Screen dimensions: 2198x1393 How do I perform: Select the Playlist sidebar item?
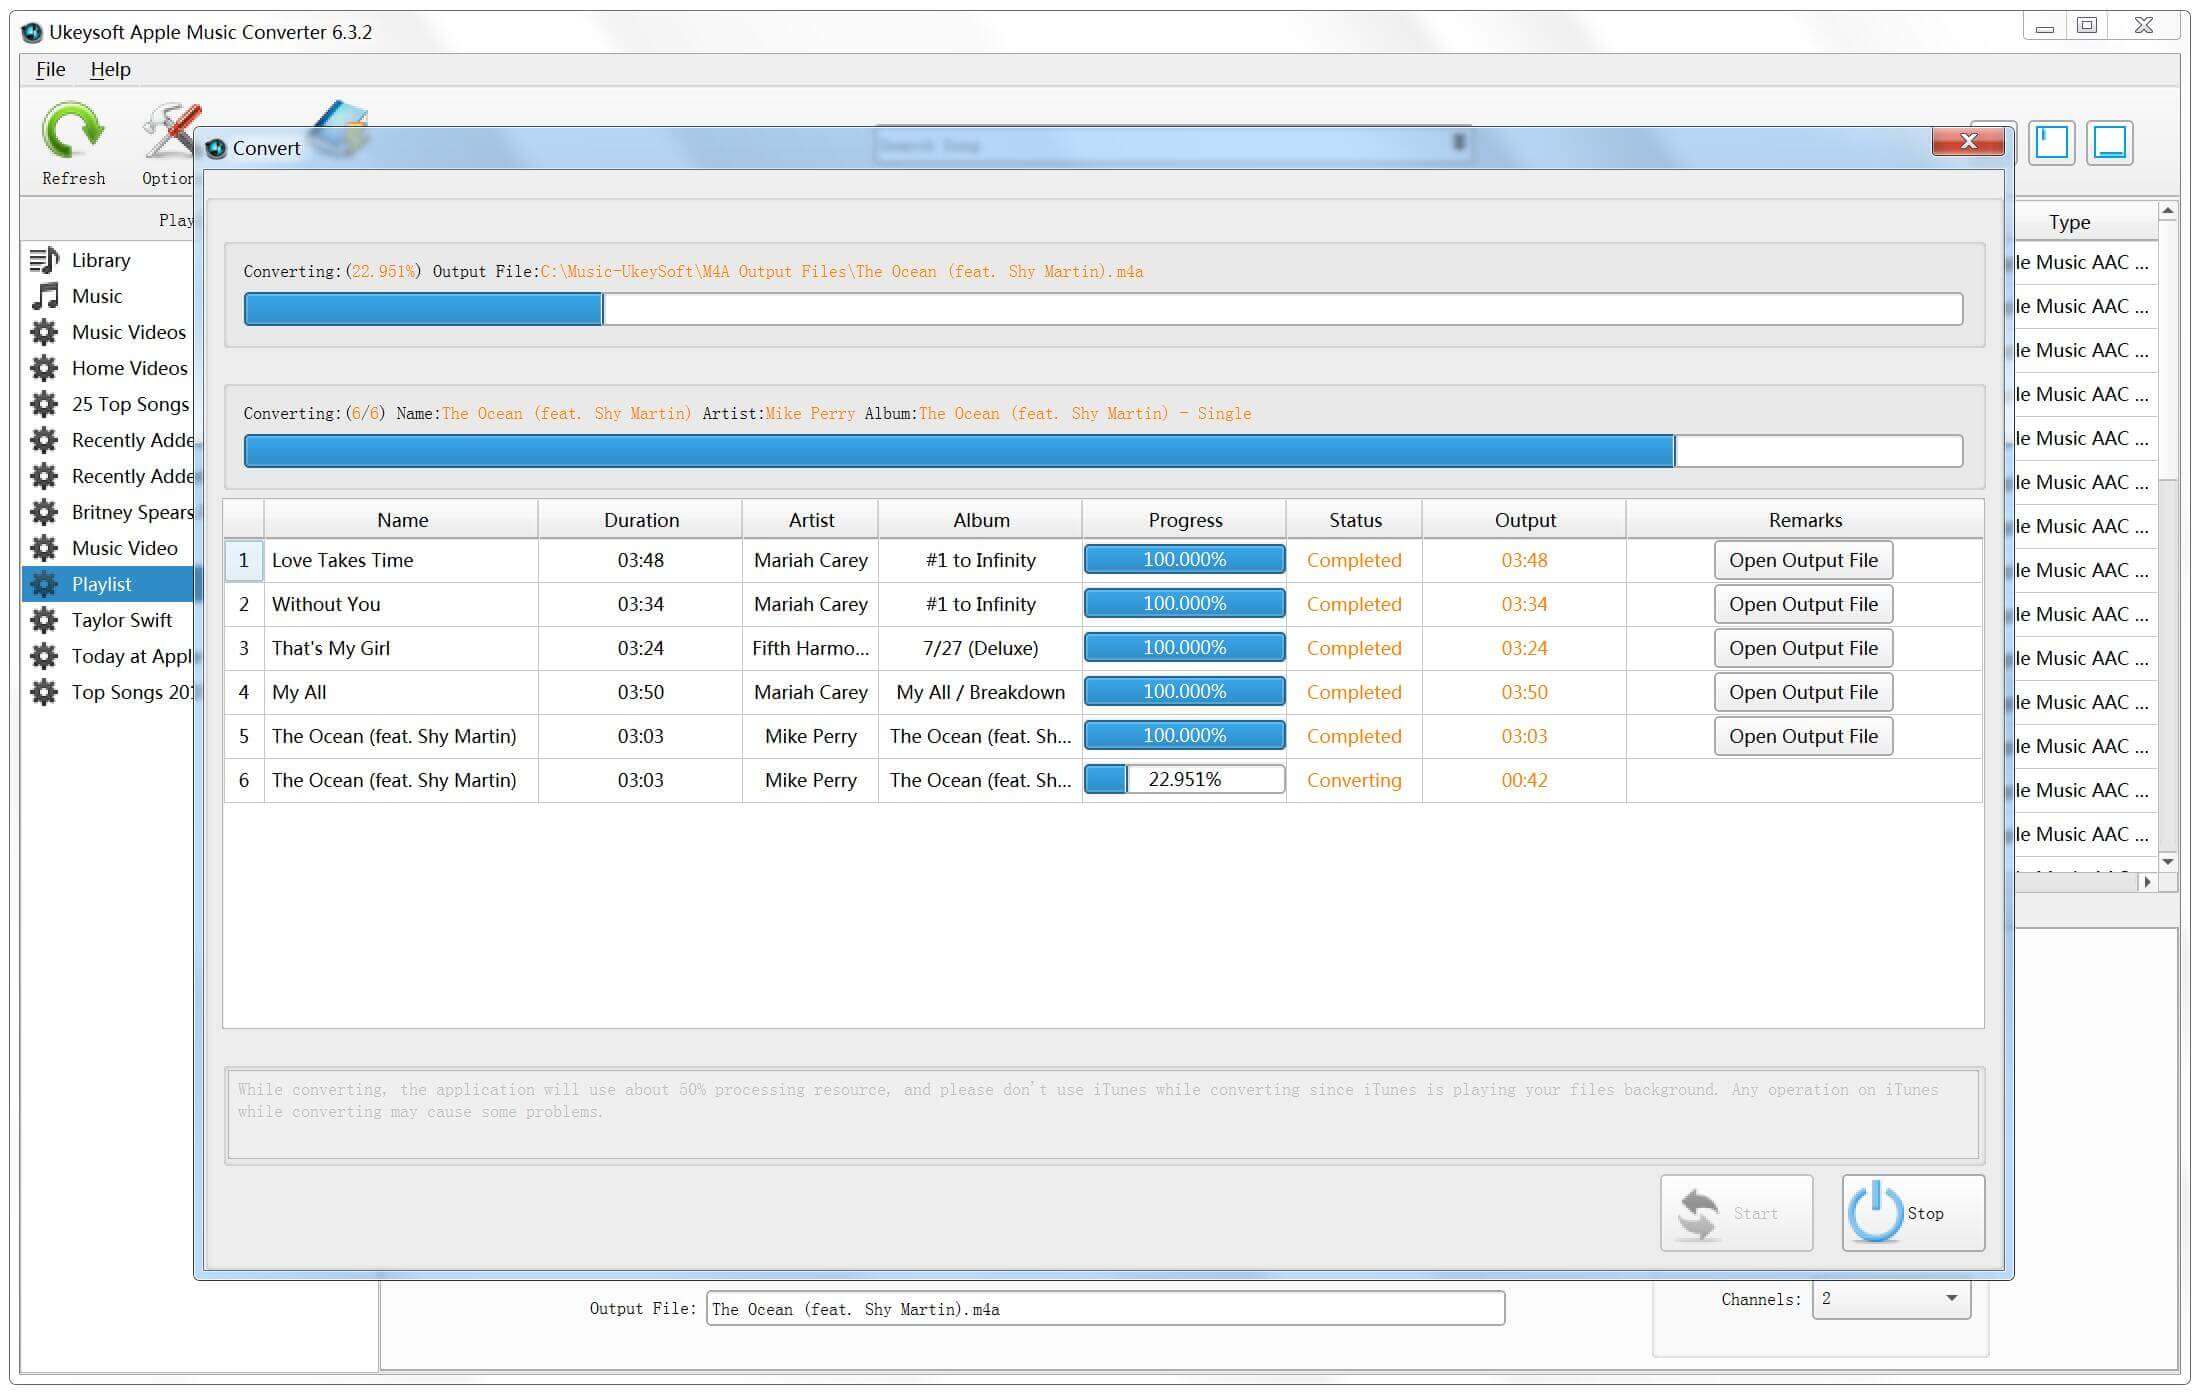[x=103, y=583]
